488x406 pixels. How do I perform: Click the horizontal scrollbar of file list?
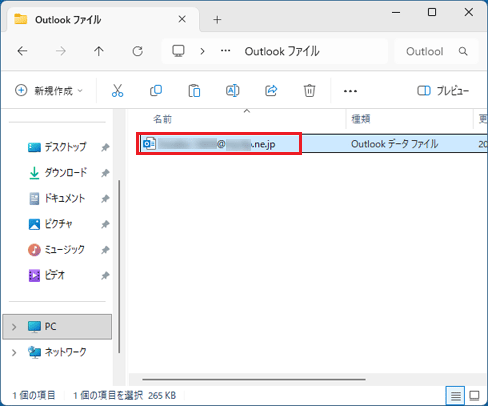pos(254,379)
